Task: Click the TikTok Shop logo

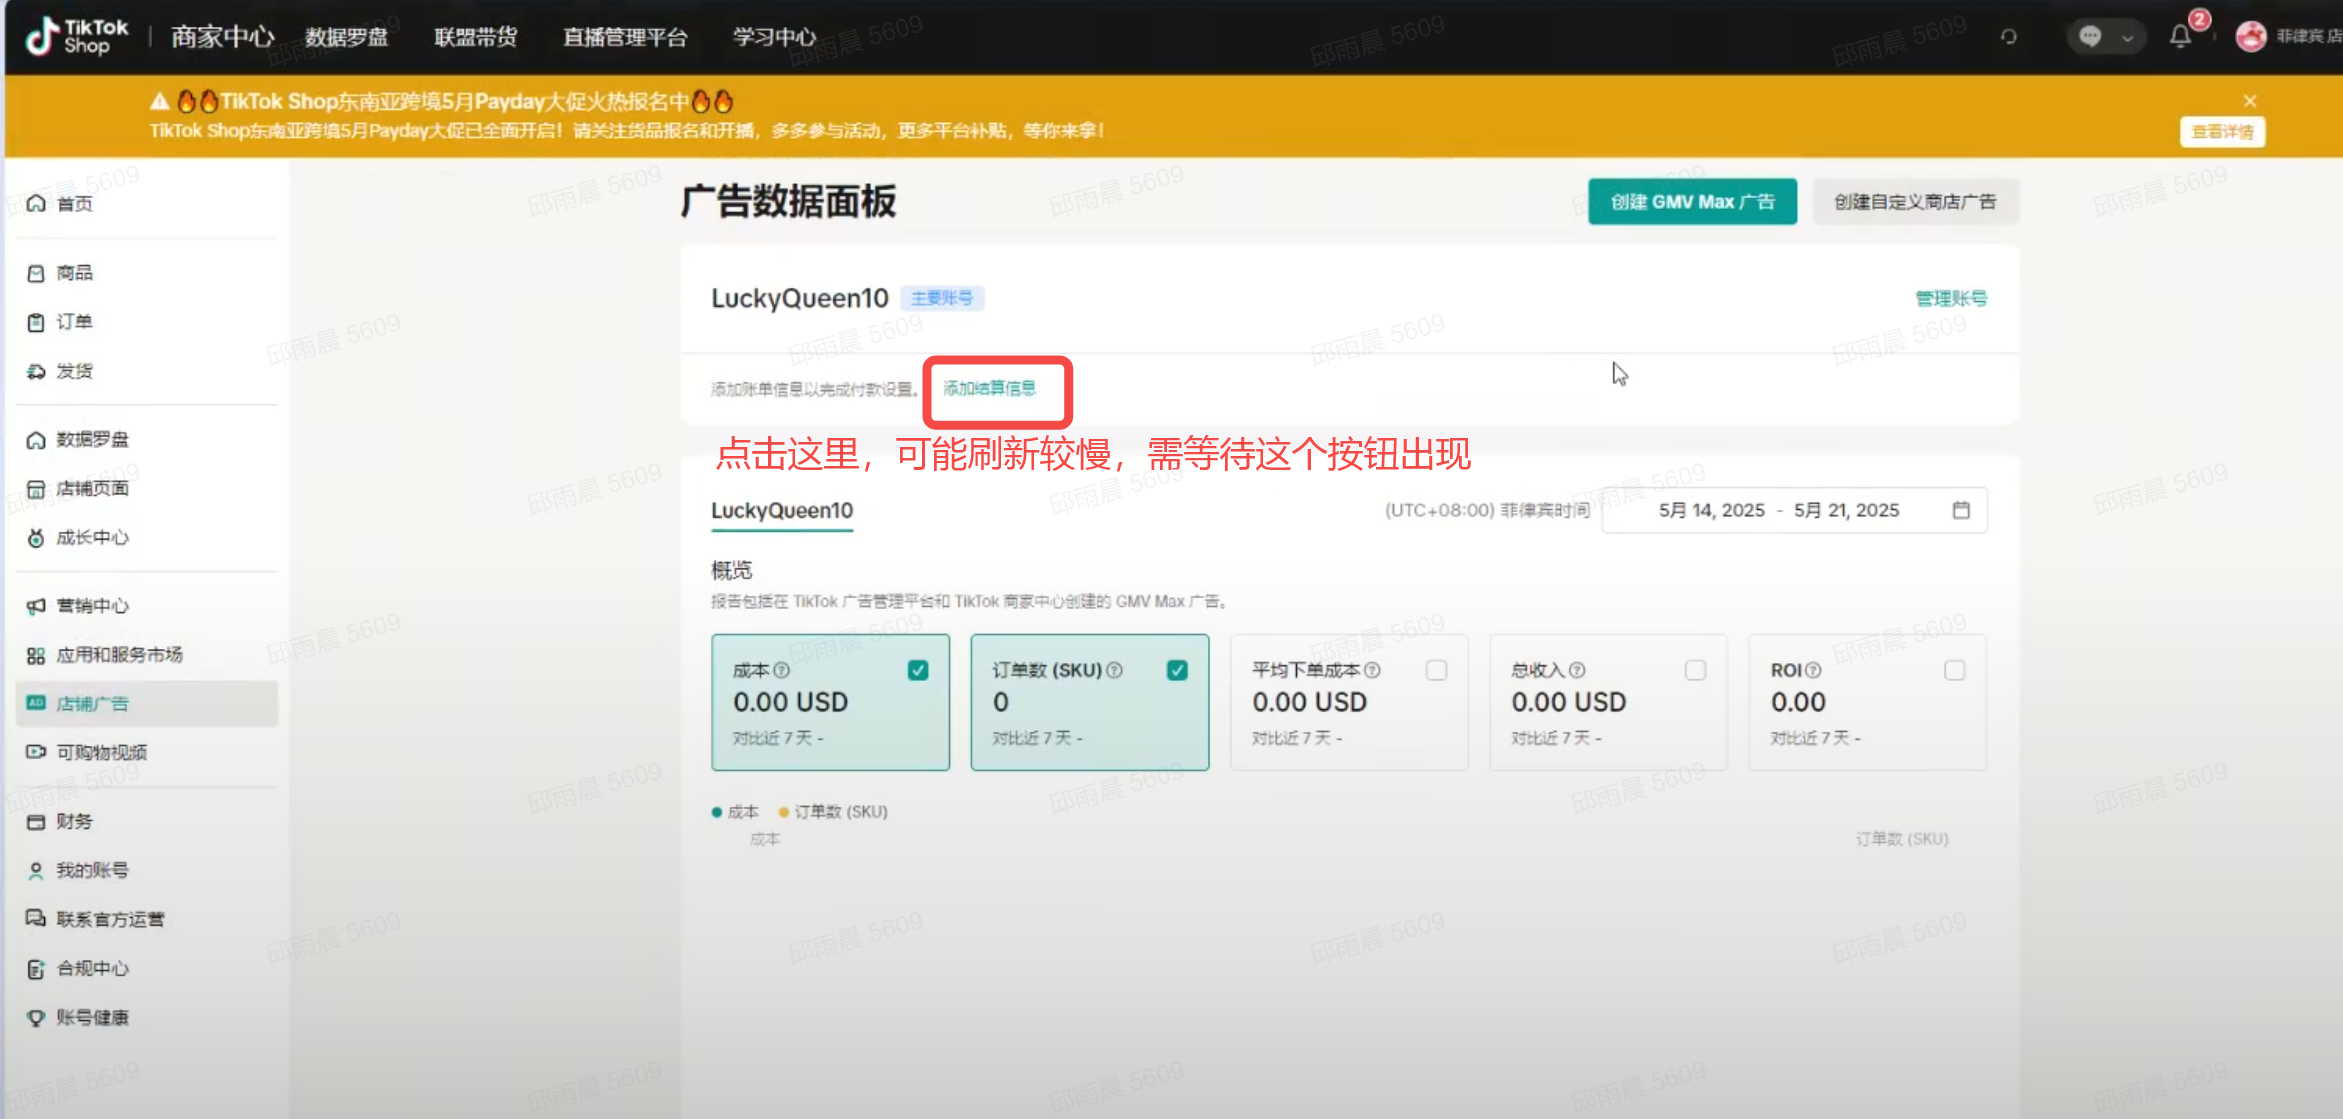Action: pyautogui.click(x=77, y=36)
